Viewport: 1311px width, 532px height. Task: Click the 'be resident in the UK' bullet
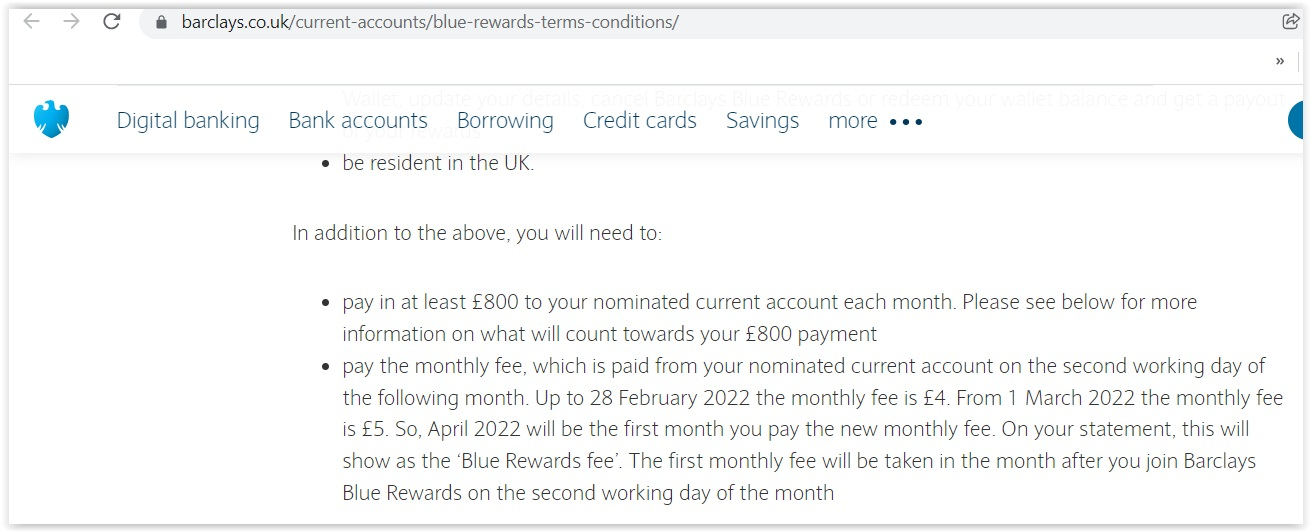coord(438,164)
